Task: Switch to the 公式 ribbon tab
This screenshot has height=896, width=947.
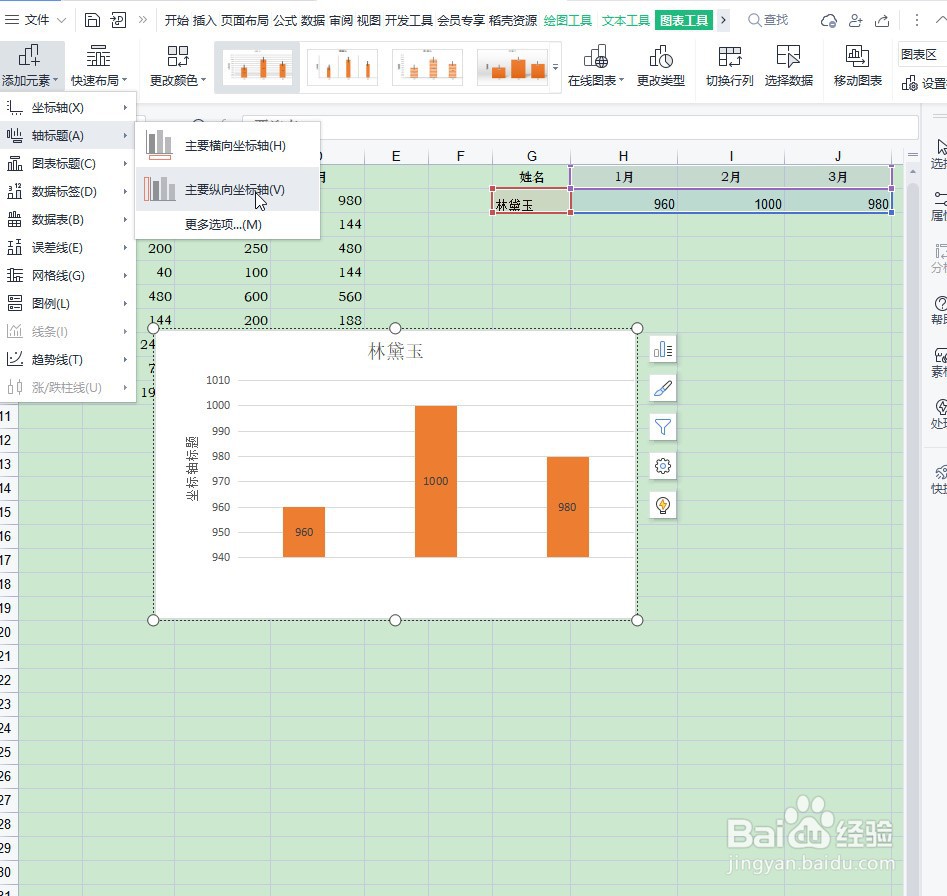Action: click(x=284, y=21)
